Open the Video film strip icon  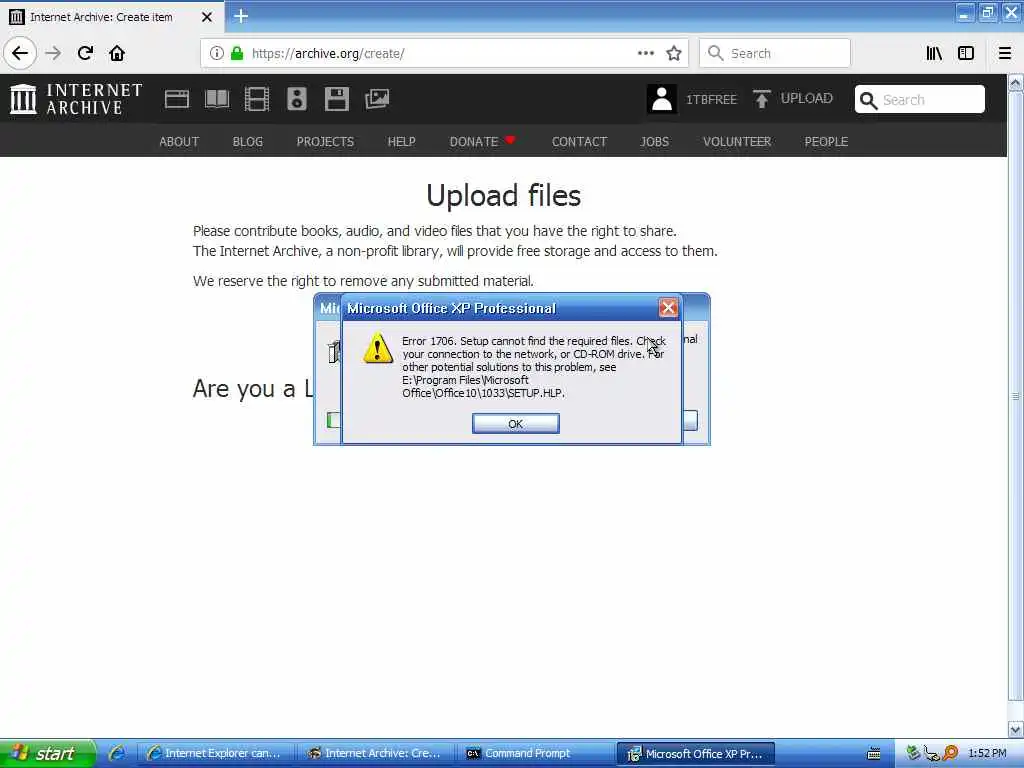tap(257, 99)
